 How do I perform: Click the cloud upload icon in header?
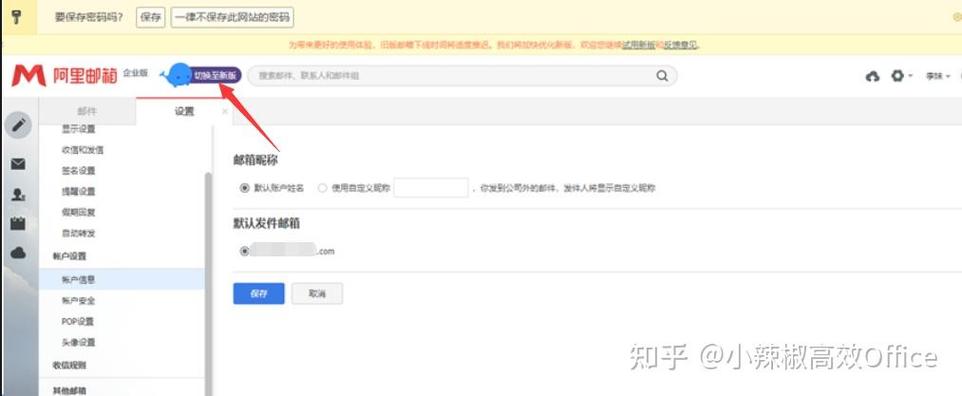coord(872,76)
